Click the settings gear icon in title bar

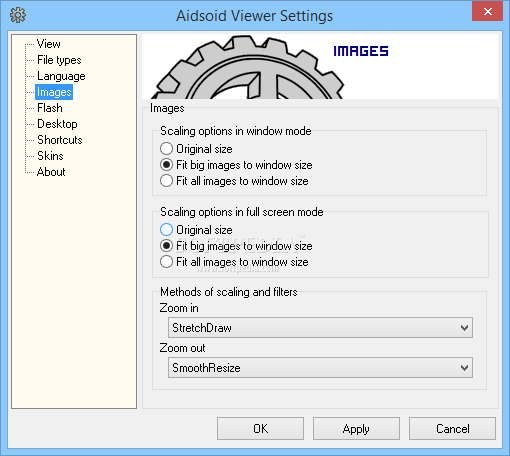click(x=18, y=15)
